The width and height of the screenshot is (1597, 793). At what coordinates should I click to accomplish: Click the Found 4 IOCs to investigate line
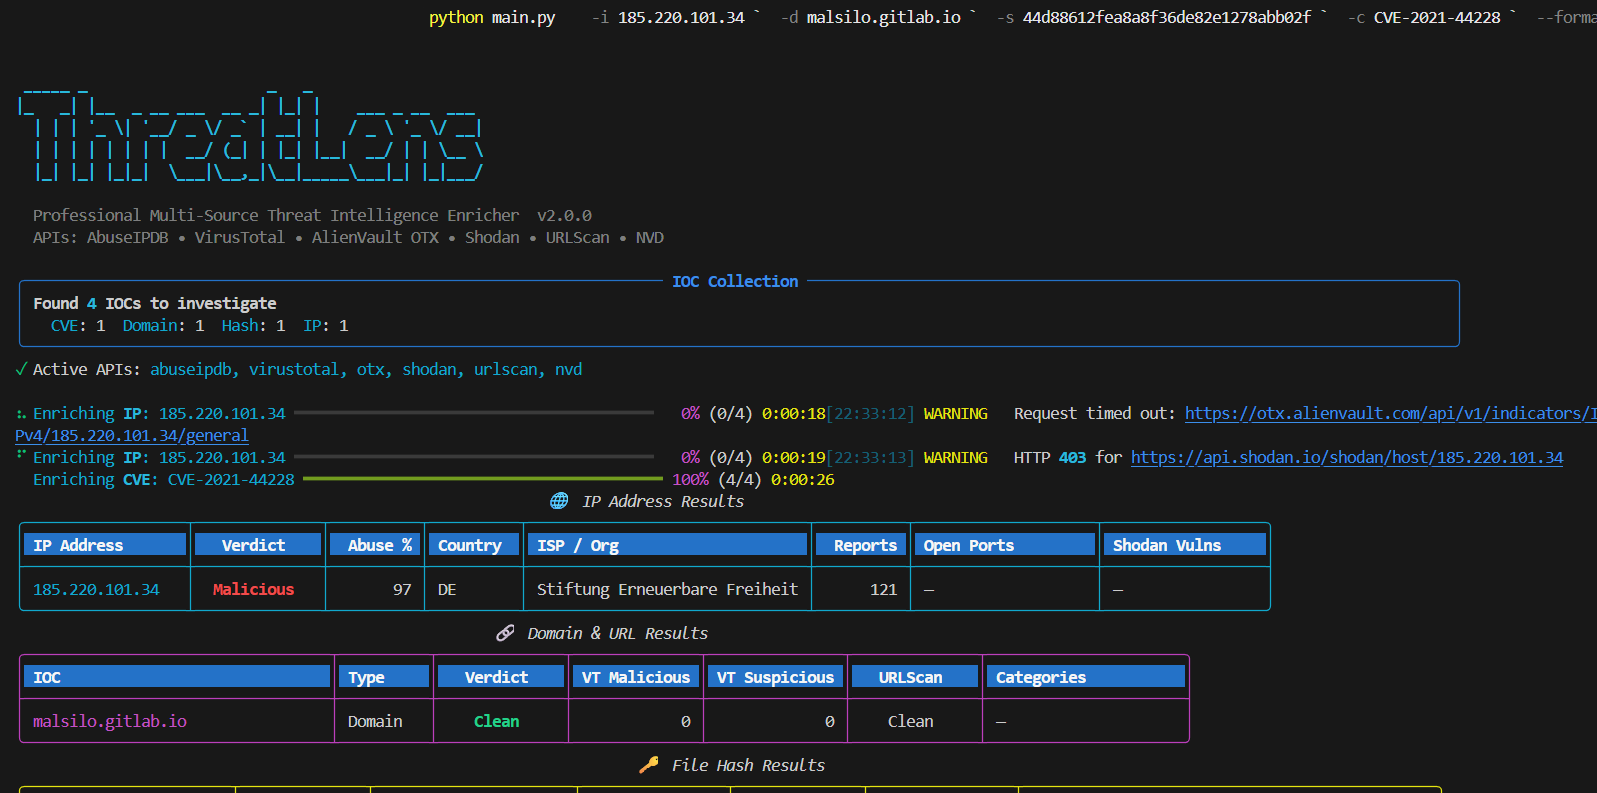(155, 303)
